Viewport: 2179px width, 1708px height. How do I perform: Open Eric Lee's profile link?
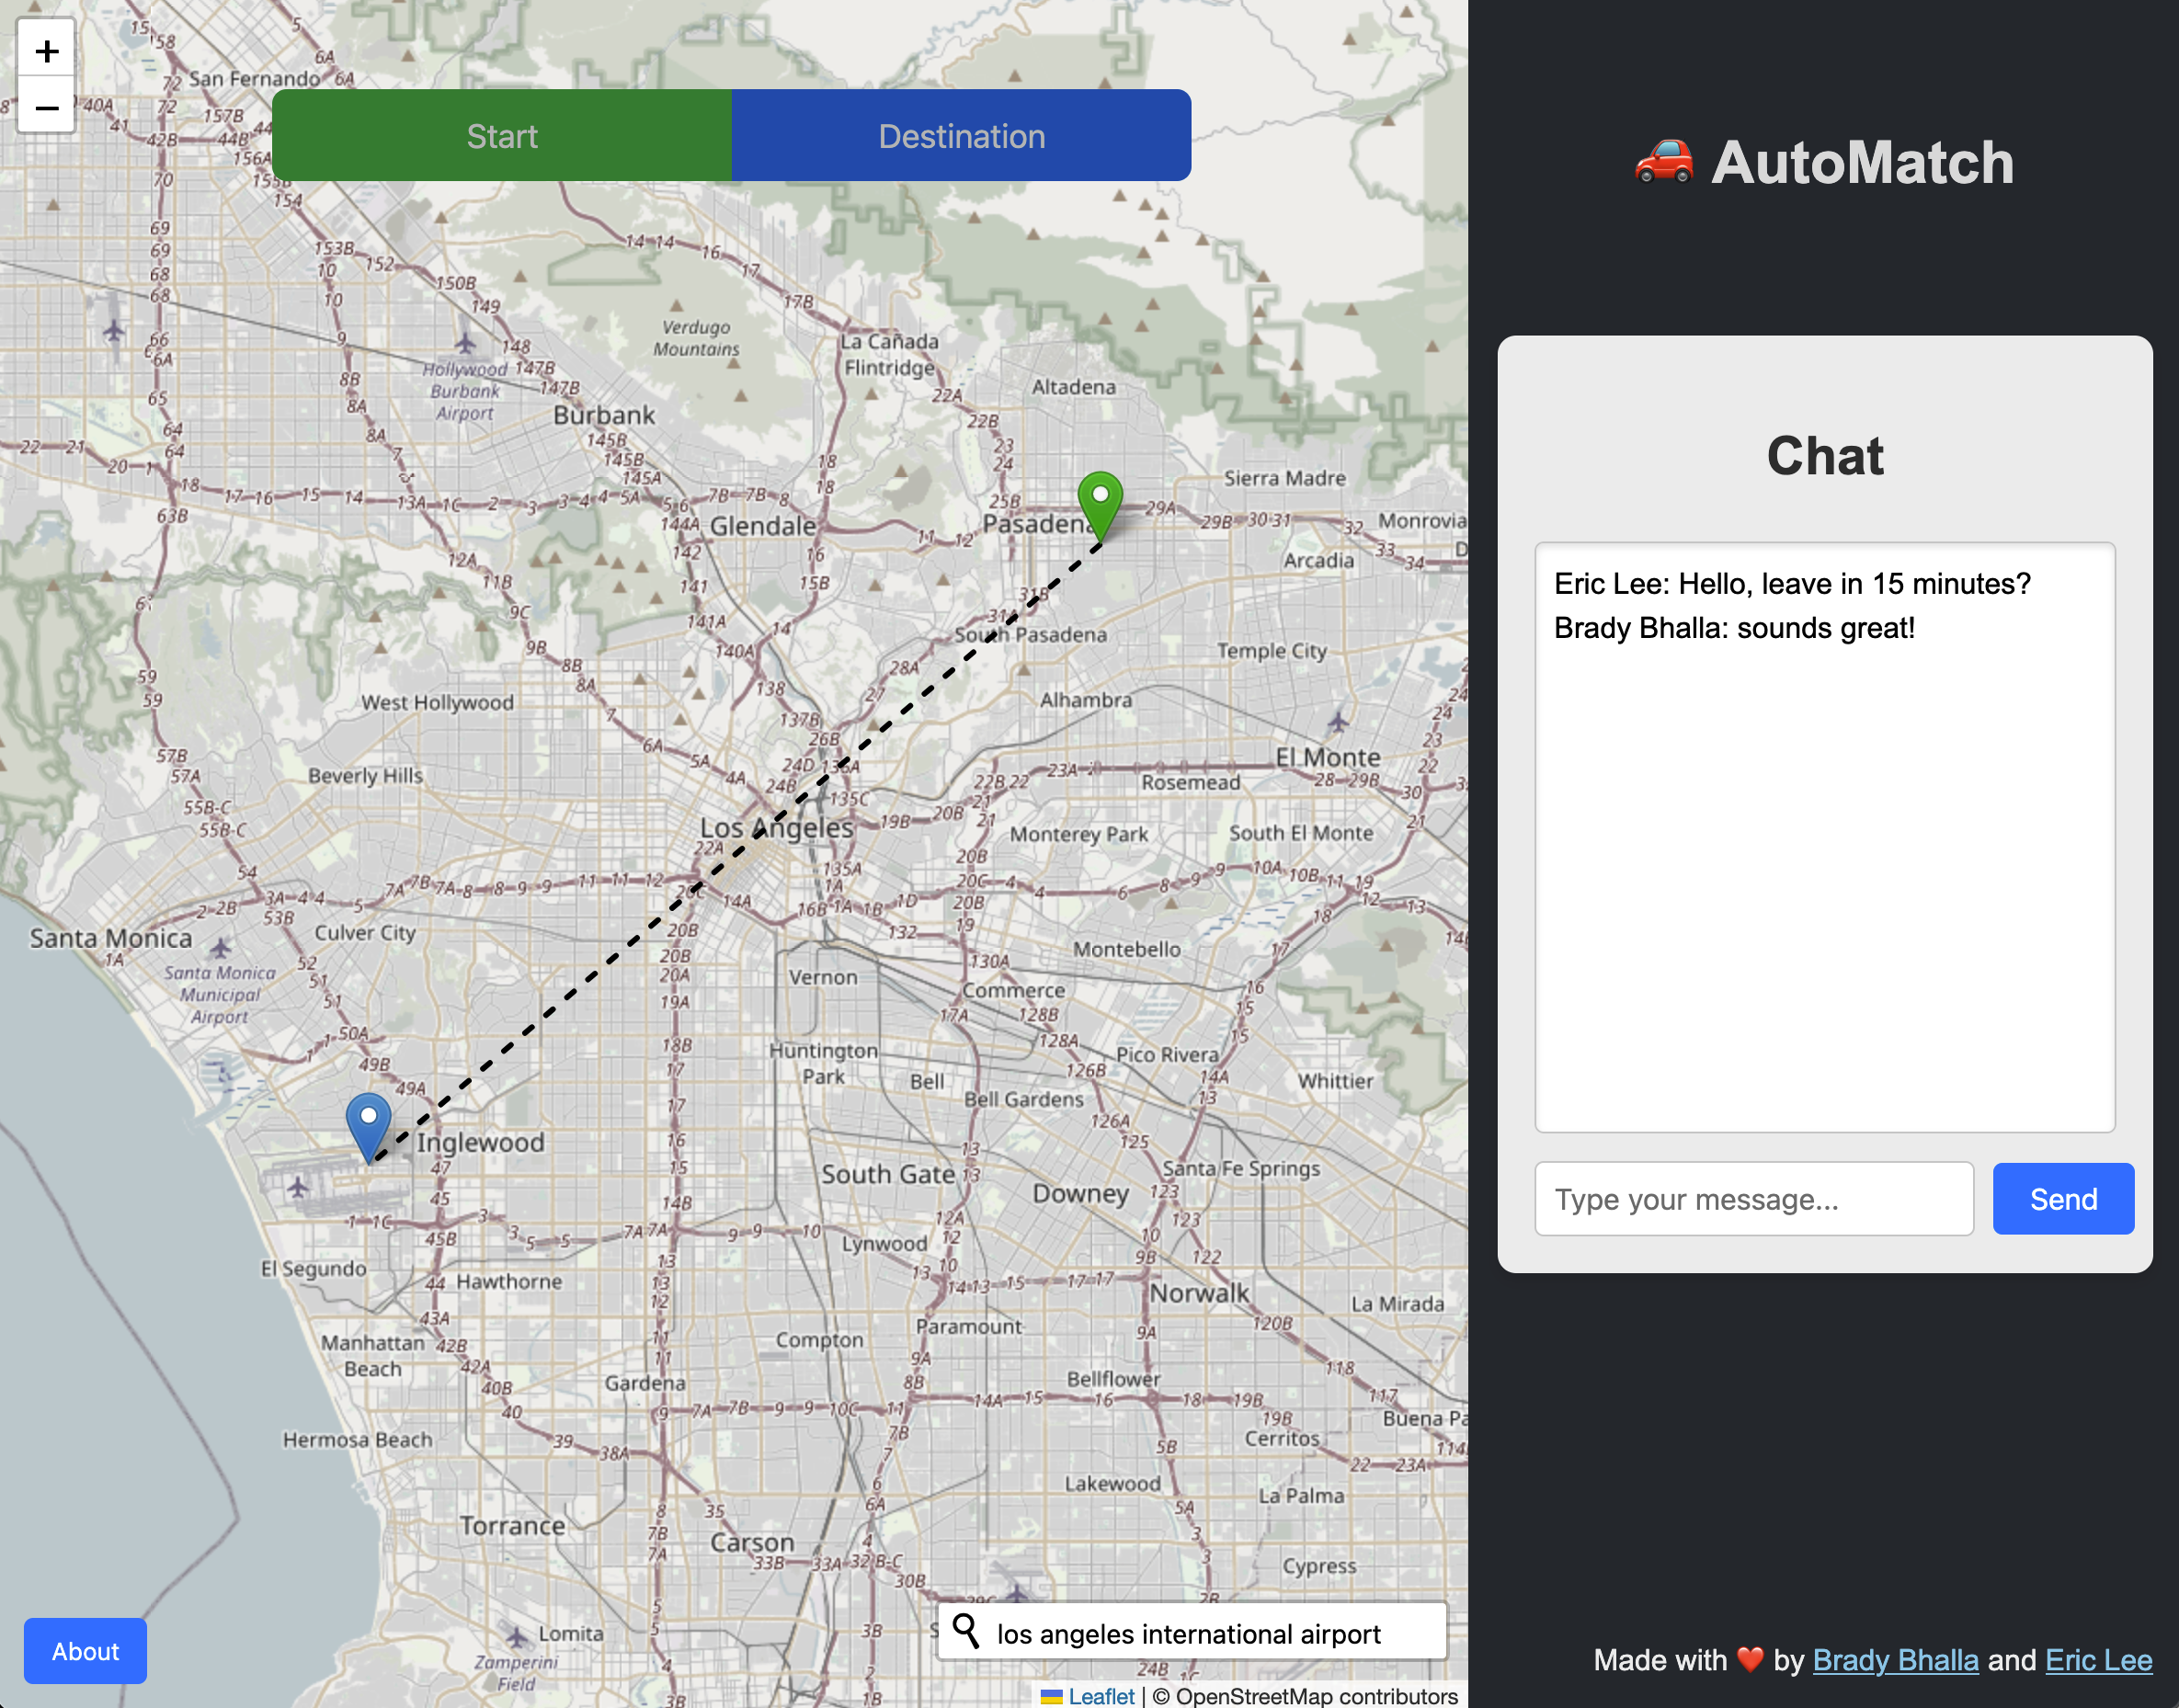[x=2098, y=1660]
